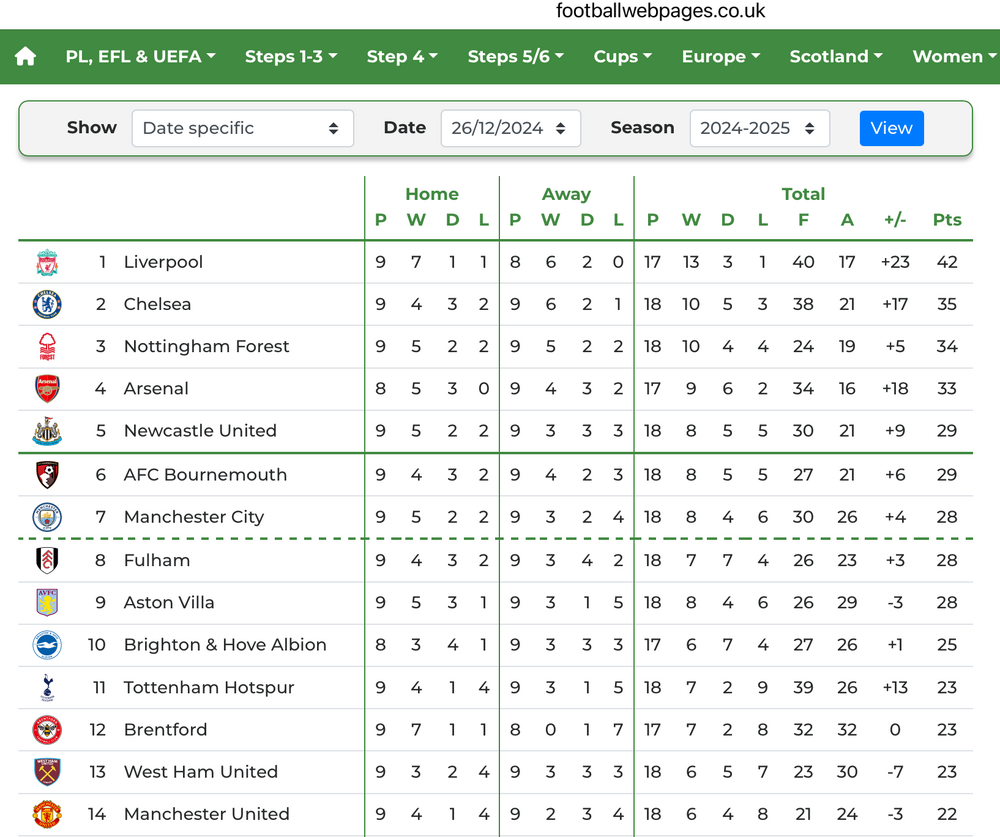1000x837 pixels.
Task: Open the Fulham team link
Action: (157, 560)
